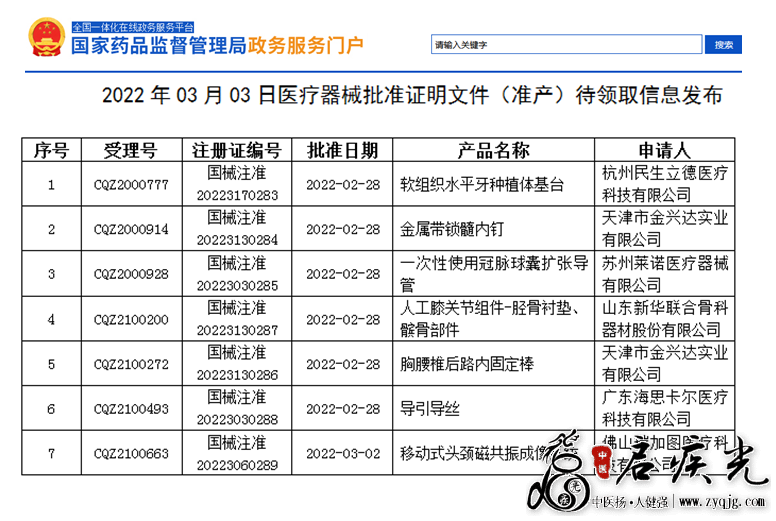Select acceptance number CQZ2000777
This screenshot has height=521, width=776.
tap(131, 185)
